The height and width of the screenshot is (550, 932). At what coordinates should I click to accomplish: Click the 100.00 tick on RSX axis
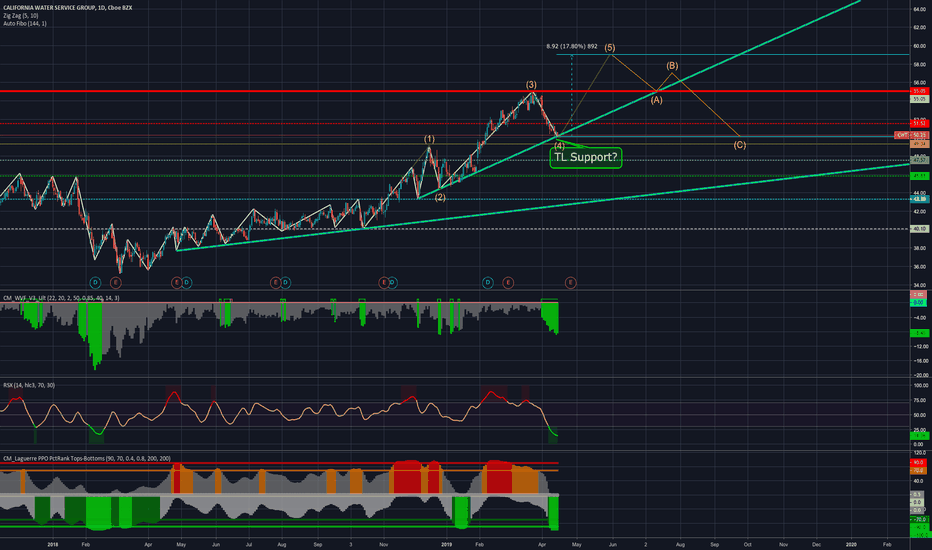click(920, 386)
